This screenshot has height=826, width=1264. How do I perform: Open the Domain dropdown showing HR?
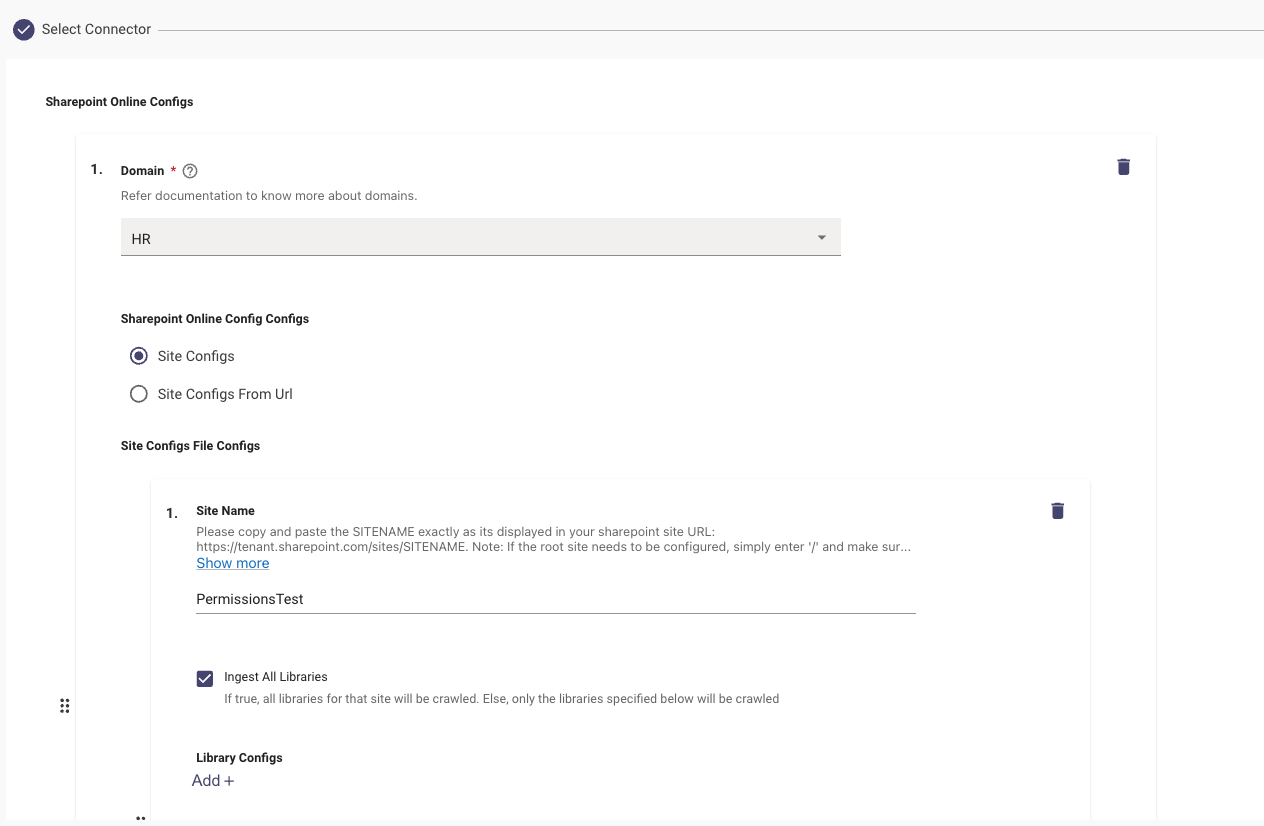[481, 237]
